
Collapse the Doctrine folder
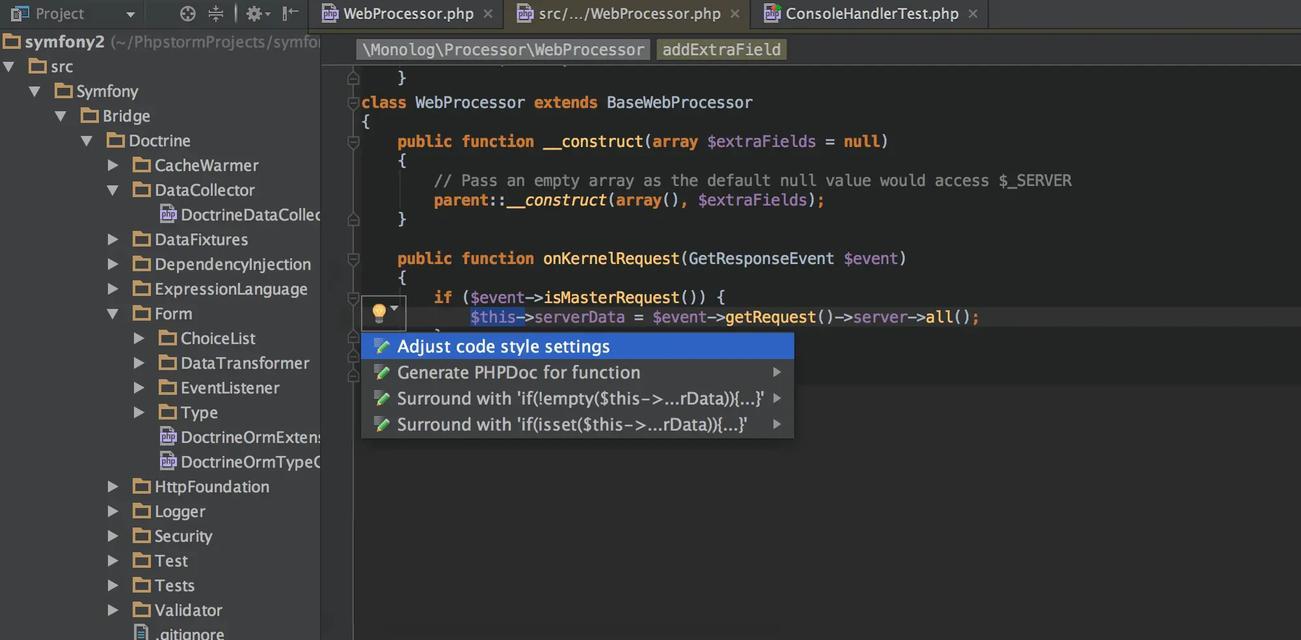(87, 141)
